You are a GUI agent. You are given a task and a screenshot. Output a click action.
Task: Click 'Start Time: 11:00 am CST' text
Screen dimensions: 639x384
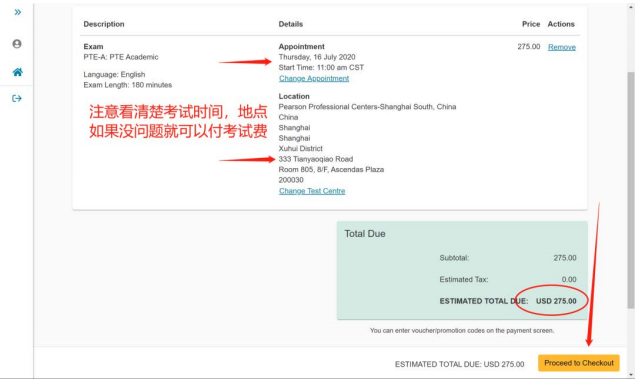click(x=321, y=68)
